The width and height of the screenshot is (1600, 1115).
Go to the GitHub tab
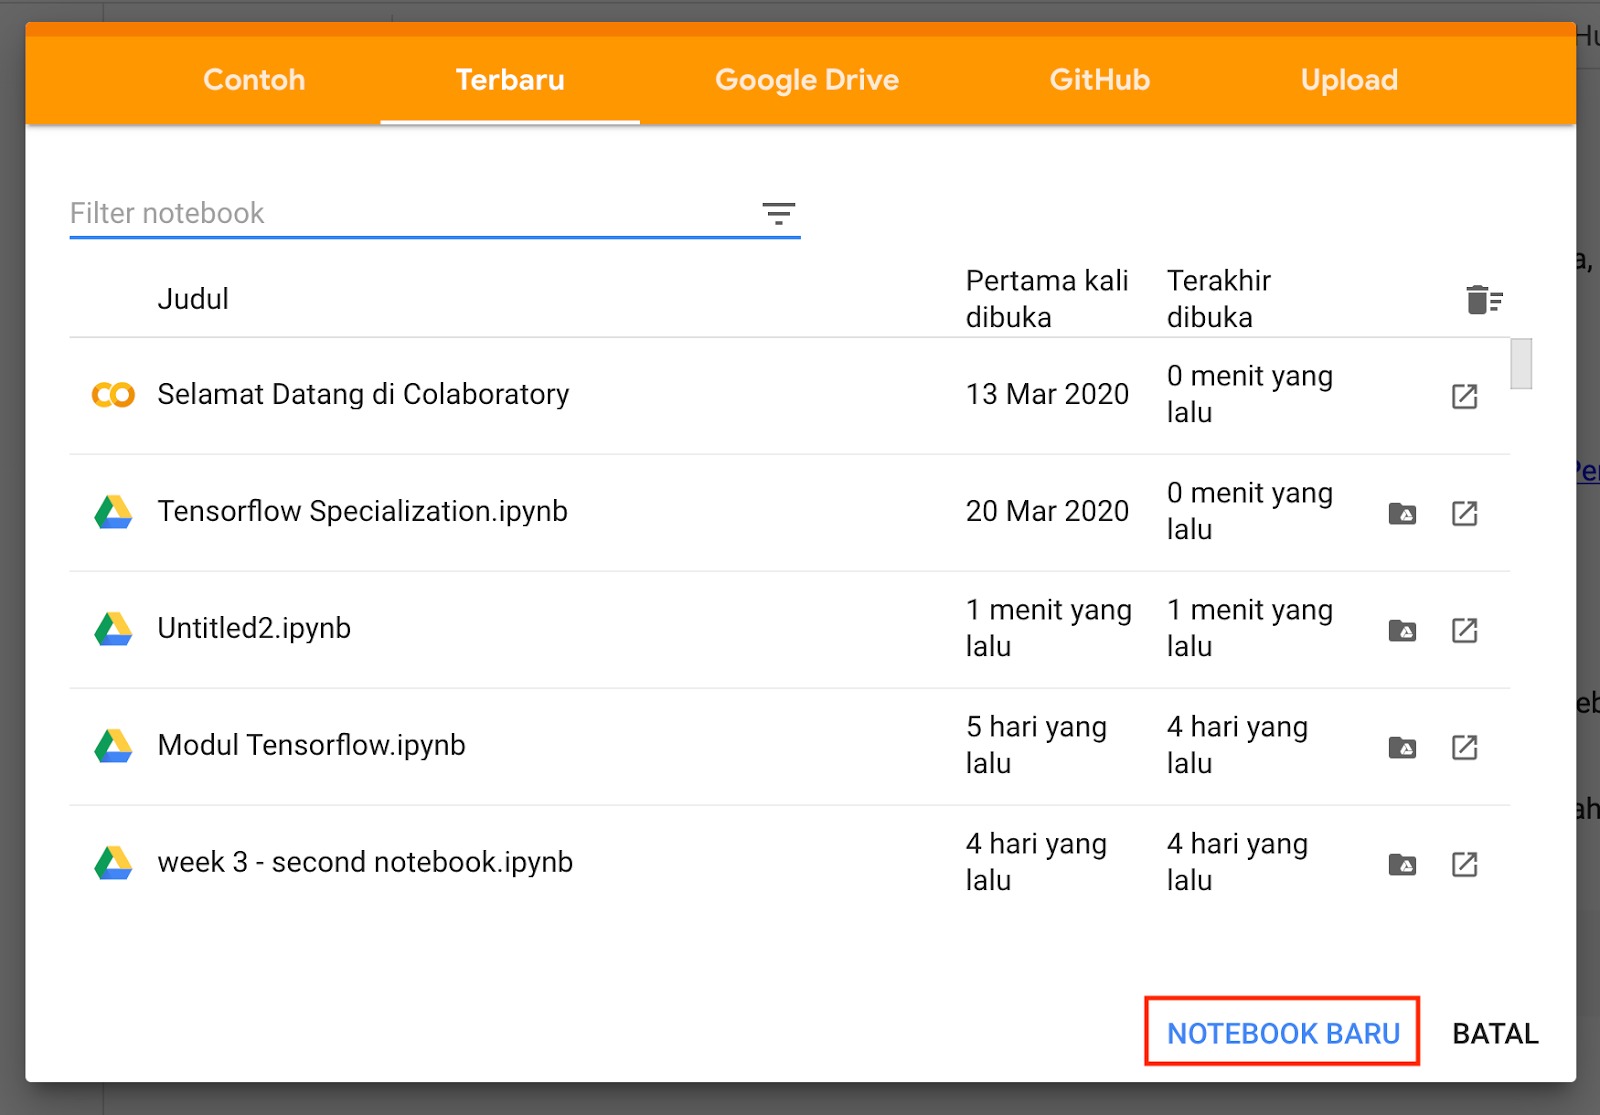1100,80
